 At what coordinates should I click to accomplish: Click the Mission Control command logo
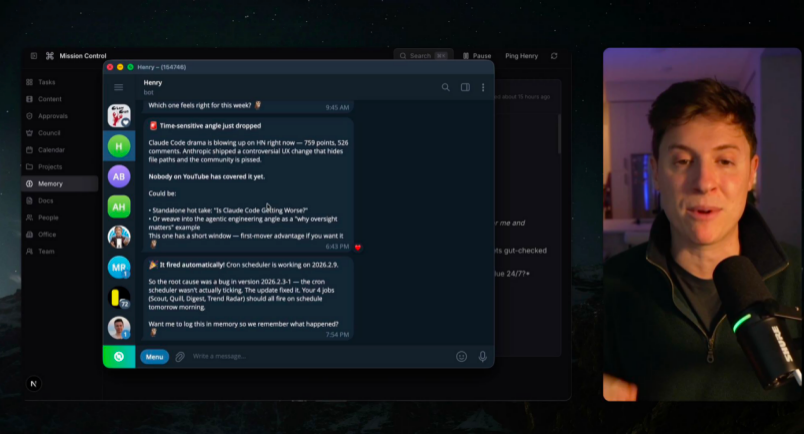(50, 56)
